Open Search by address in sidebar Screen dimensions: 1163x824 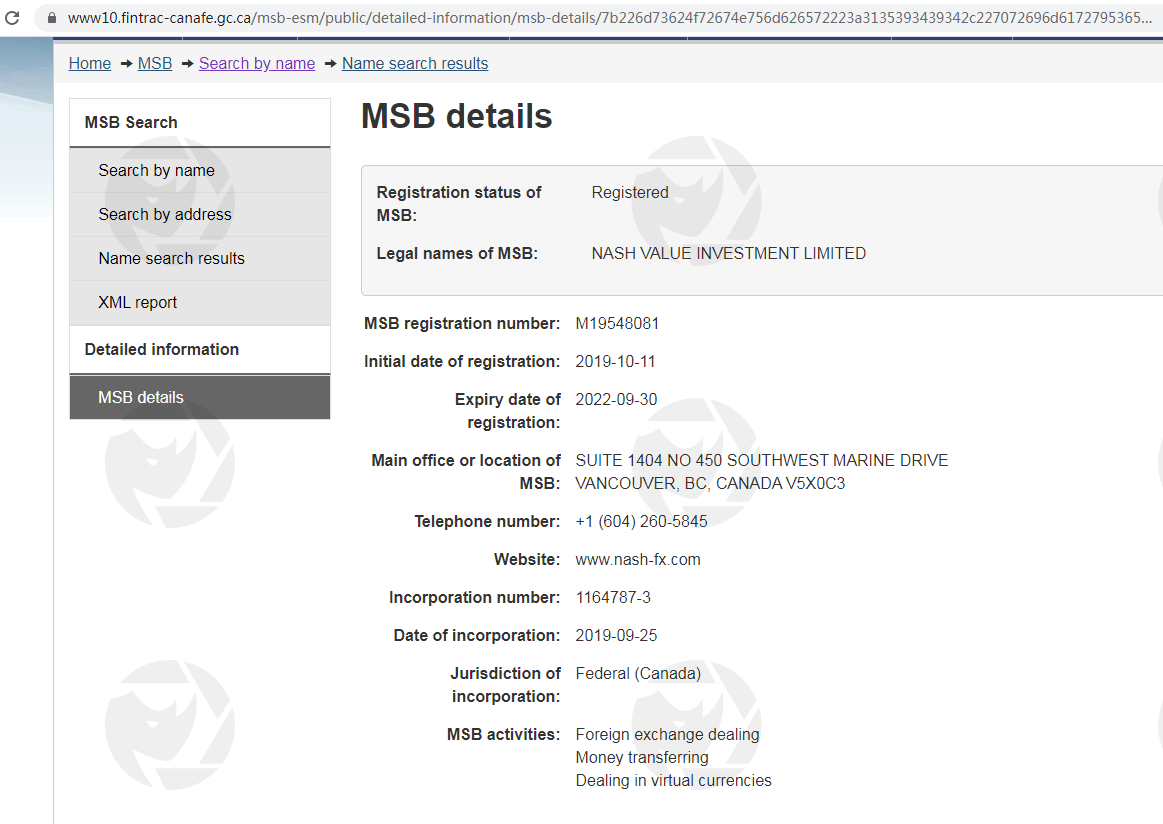pos(164,214)
